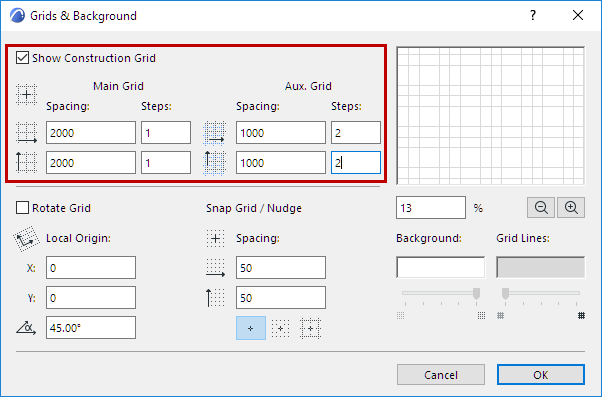Click the preview zoom percent field 13
The height and width of the screenshot is (397, 602).
pos(431,208)
